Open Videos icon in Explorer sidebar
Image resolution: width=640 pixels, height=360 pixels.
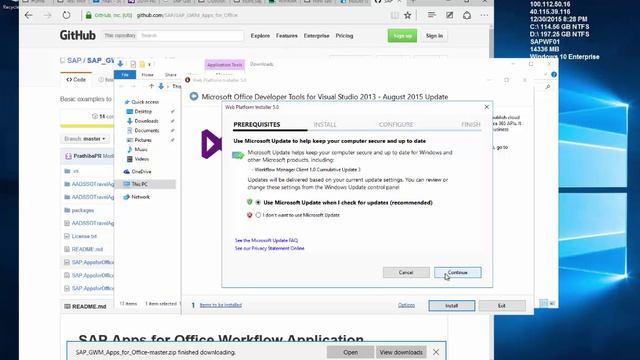click(x=129, y=159)
